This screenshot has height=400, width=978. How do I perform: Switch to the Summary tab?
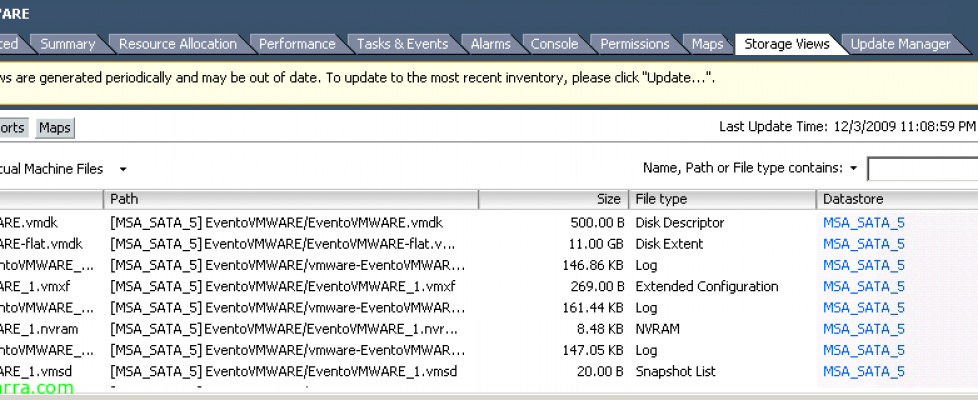pos(67,44)
